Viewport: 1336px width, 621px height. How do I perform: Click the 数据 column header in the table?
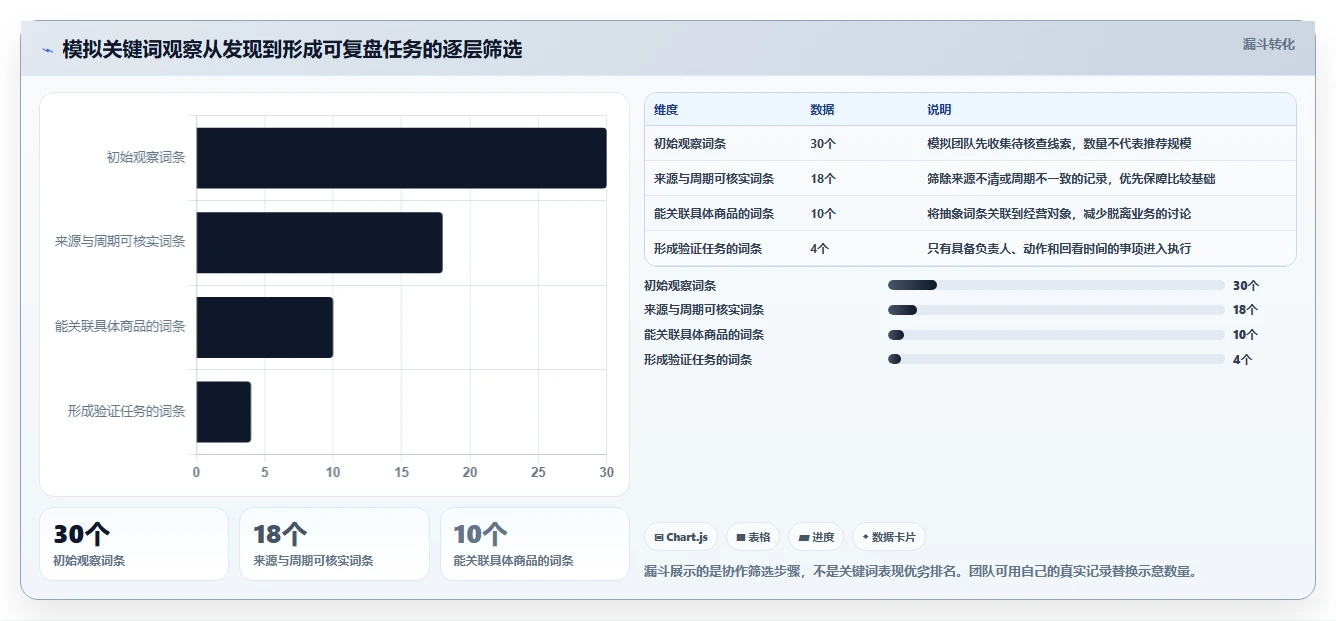(822, 110)
